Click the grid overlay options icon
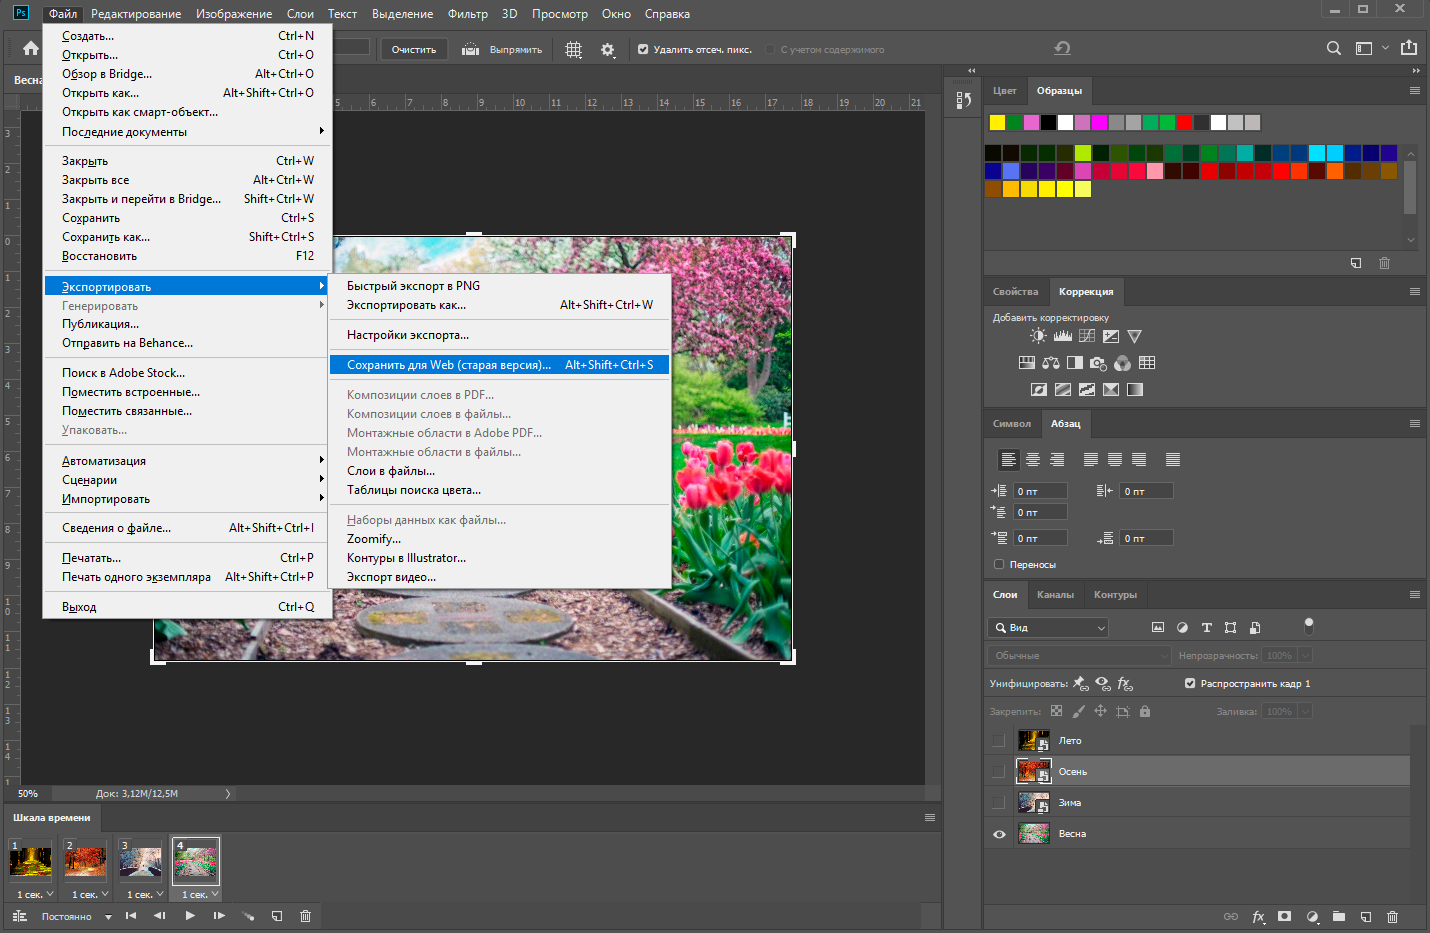Viewport: 1430px width, 933px height. click(x=573, y=49)
